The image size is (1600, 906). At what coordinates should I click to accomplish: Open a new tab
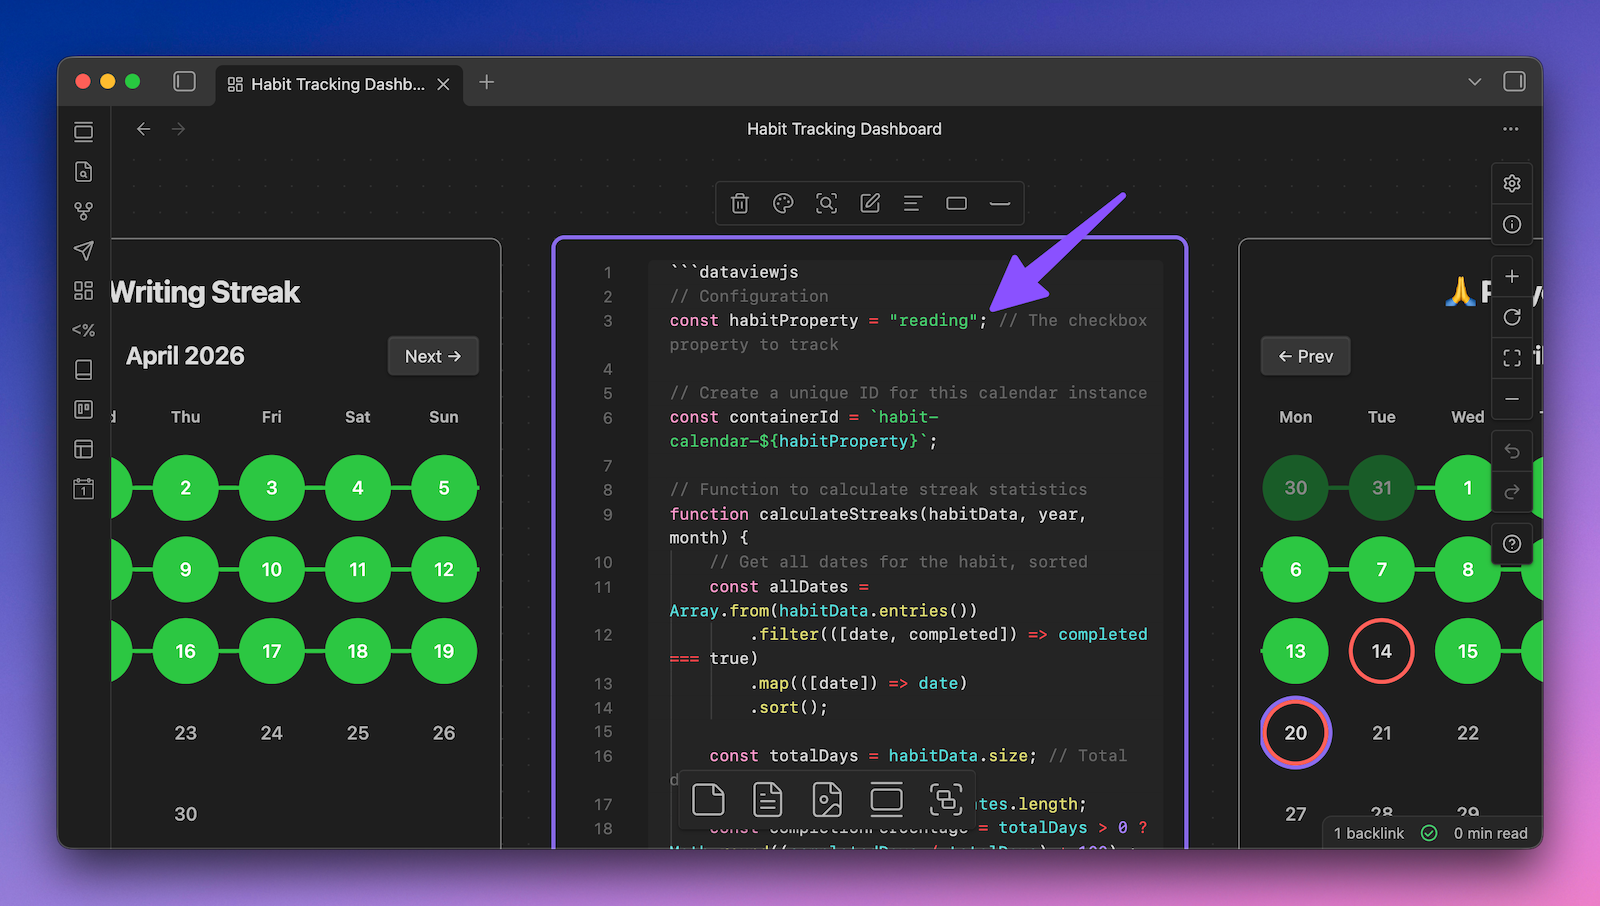click(x=487, y=82)
